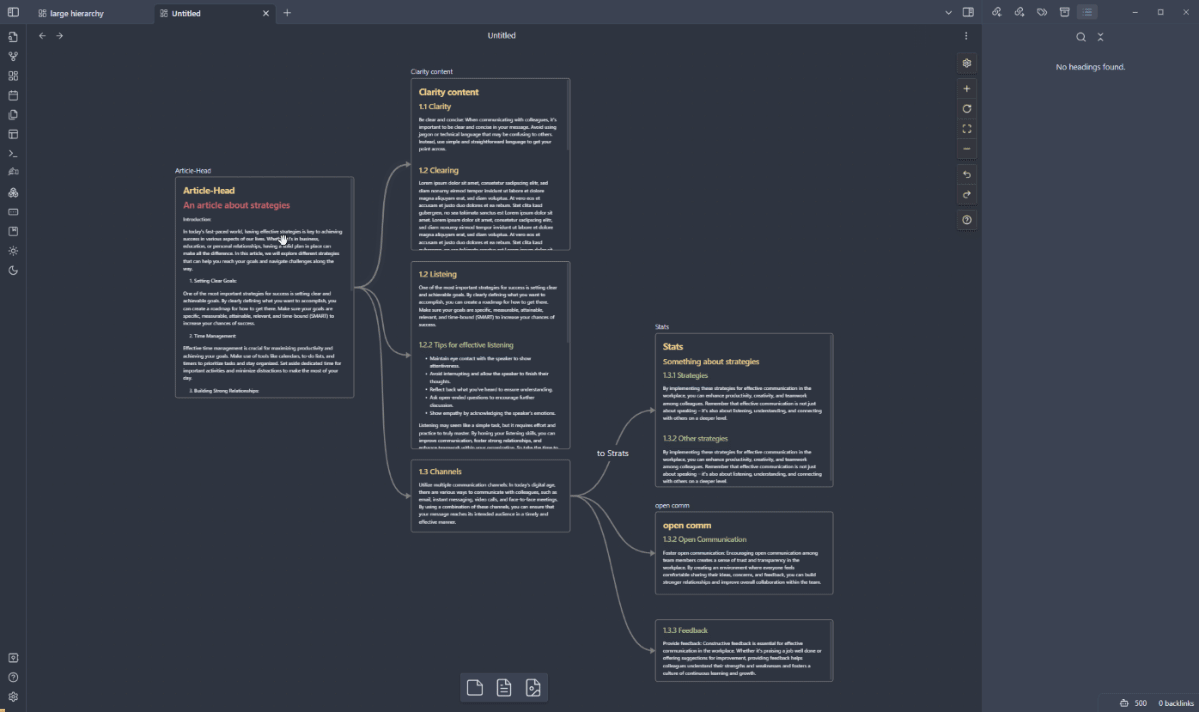1199x712 pixels.
Task: Select the Article-Head card
Action: (265, 288)
